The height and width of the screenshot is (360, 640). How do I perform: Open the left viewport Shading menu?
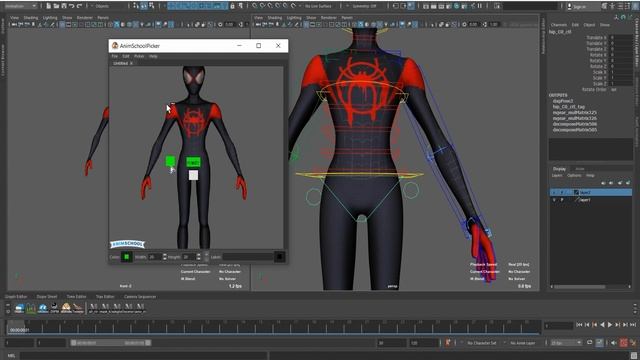pos(31,18)
